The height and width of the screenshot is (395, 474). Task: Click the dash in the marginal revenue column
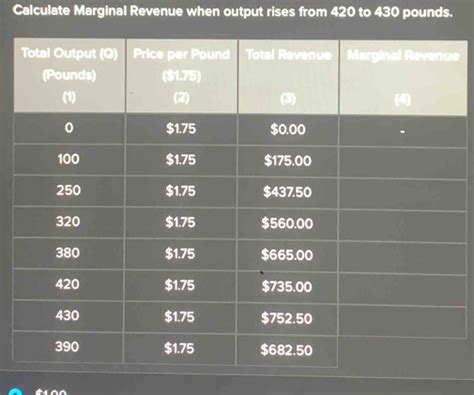tap(403, 132)
